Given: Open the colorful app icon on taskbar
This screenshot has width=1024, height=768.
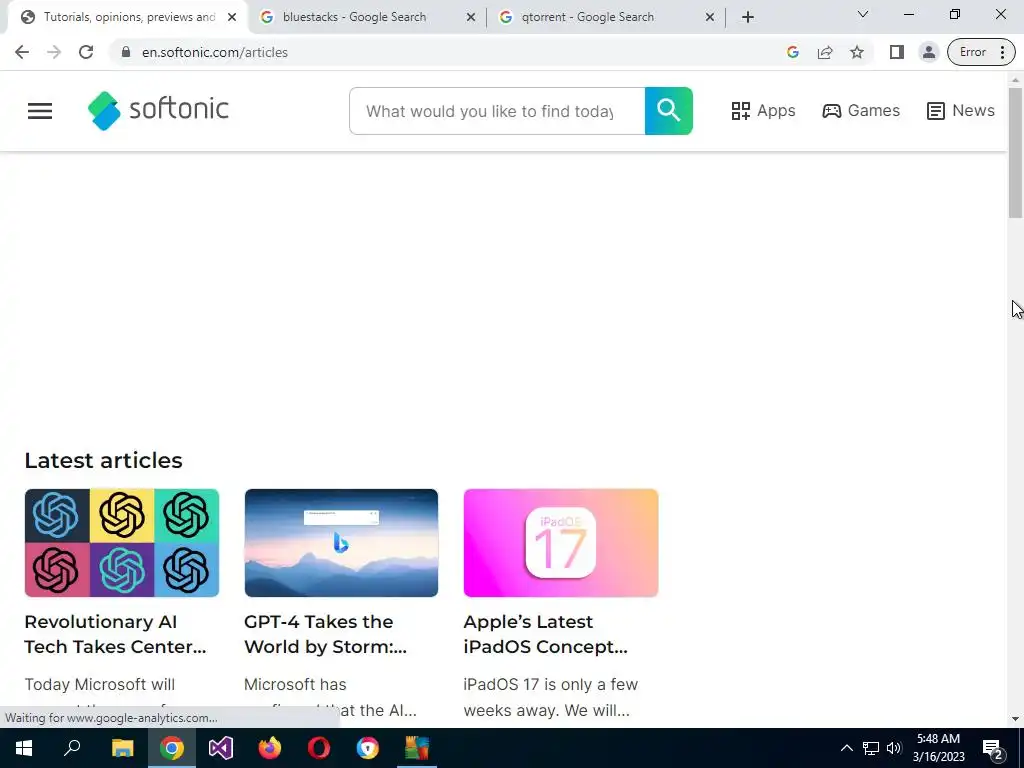Looking at the screenshot, I should pos(417,748).
